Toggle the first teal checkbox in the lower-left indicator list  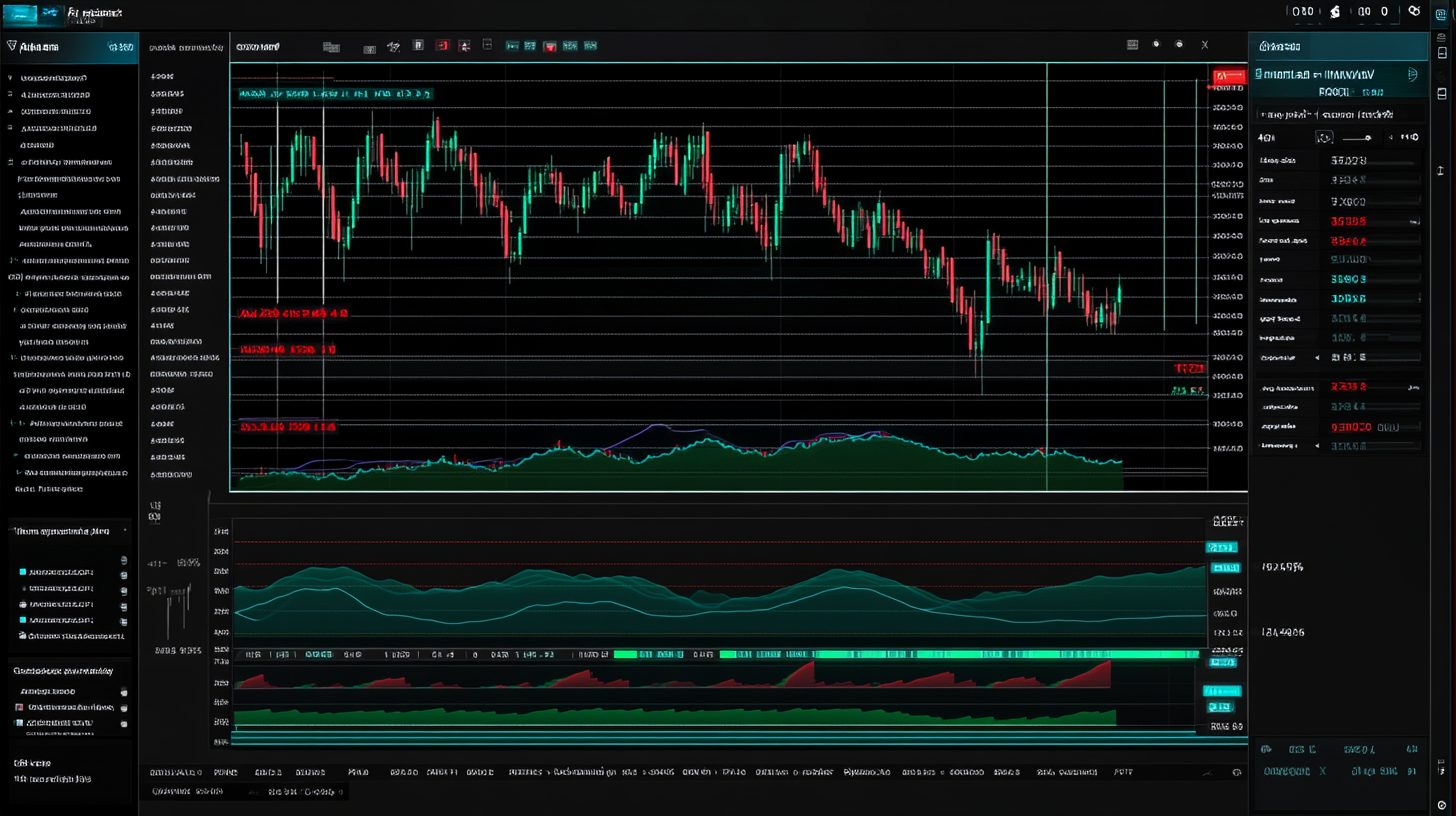23,572
